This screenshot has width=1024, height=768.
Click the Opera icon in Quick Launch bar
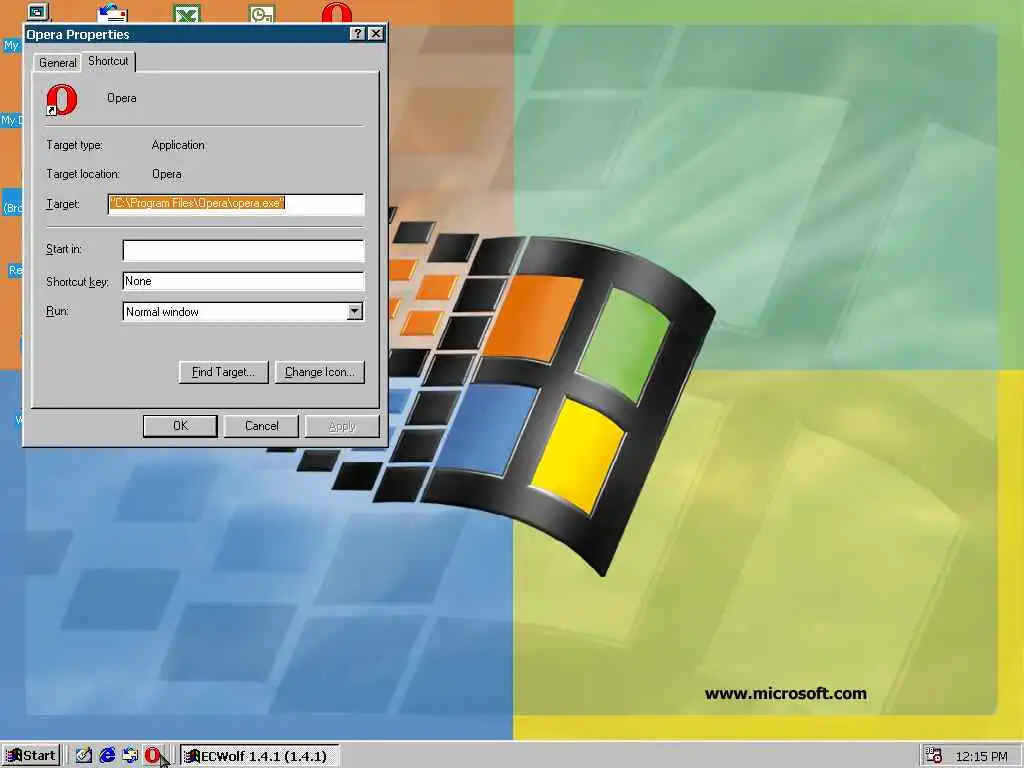[x=152, y=756]
